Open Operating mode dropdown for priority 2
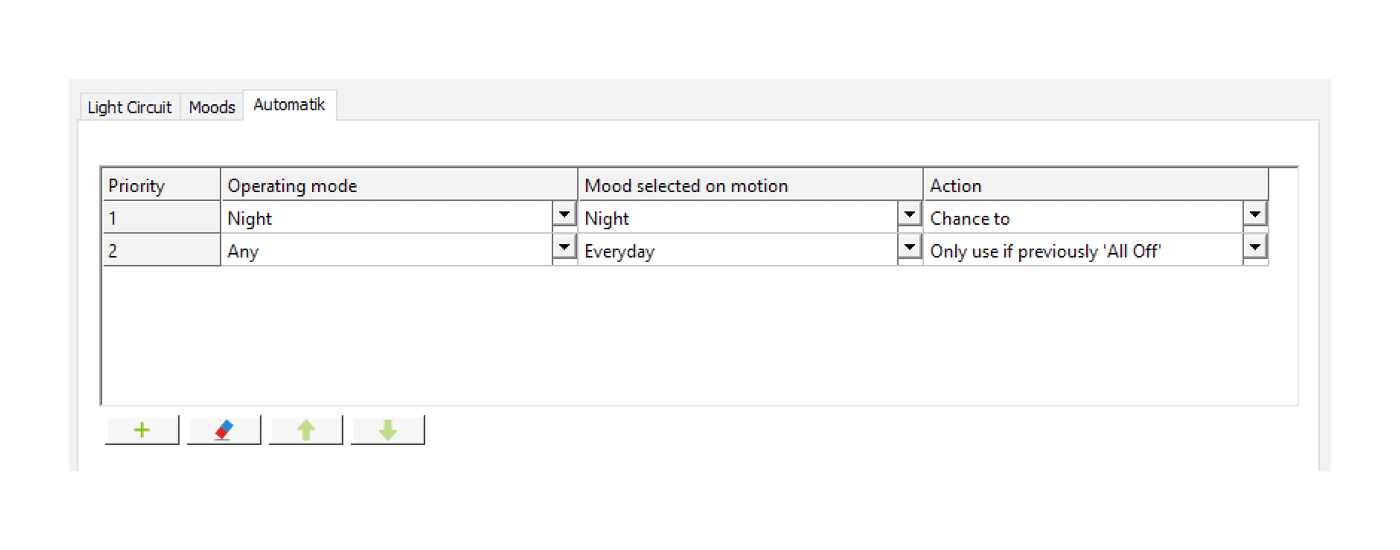The width and height of the screenshot is (1400, 550). click(x=564, y=248)
